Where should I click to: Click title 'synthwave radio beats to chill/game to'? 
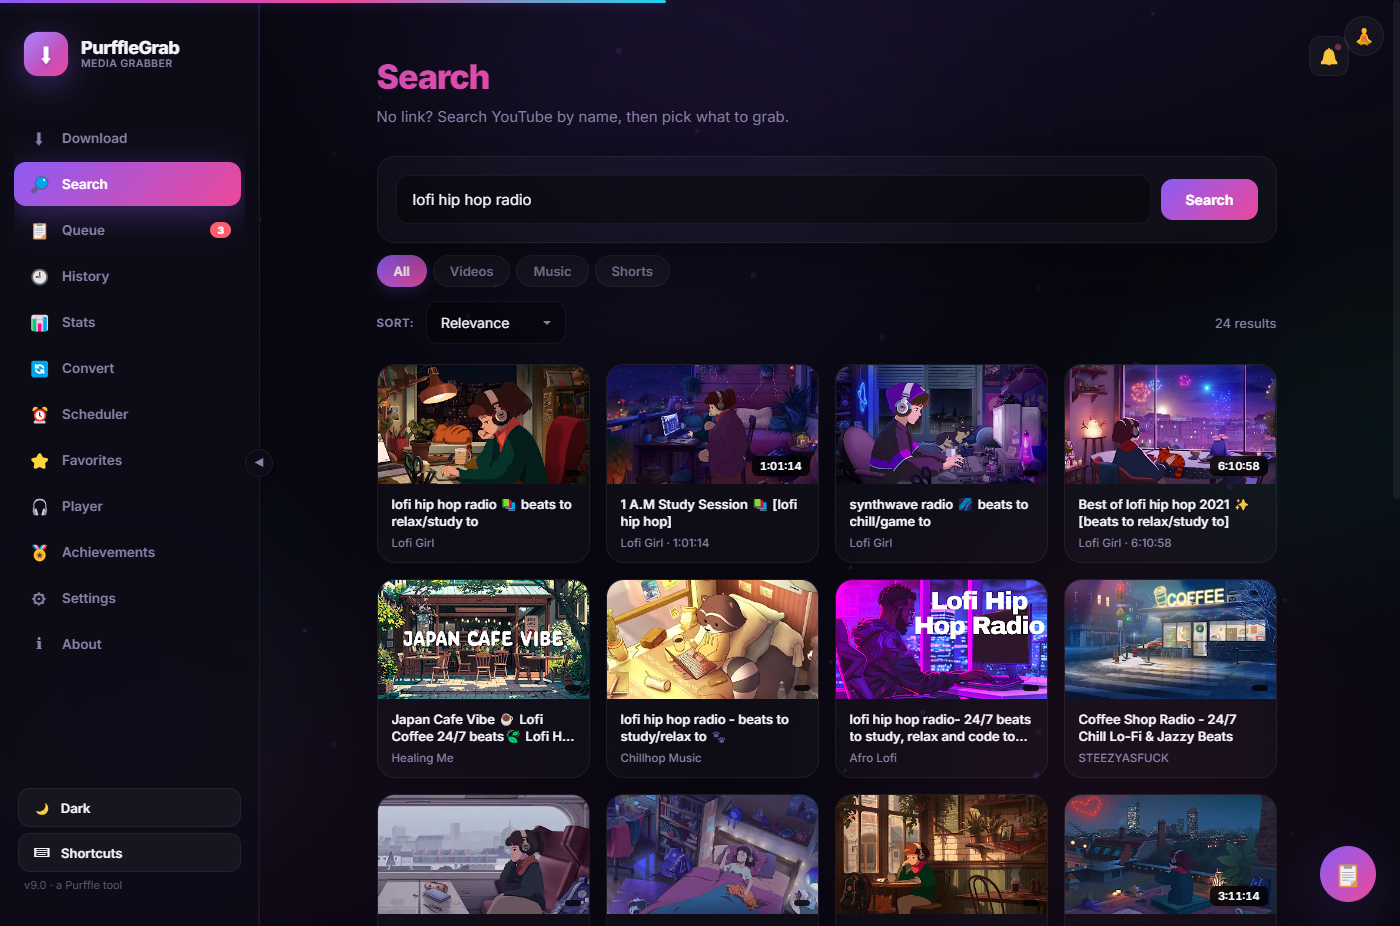(939, 513)
